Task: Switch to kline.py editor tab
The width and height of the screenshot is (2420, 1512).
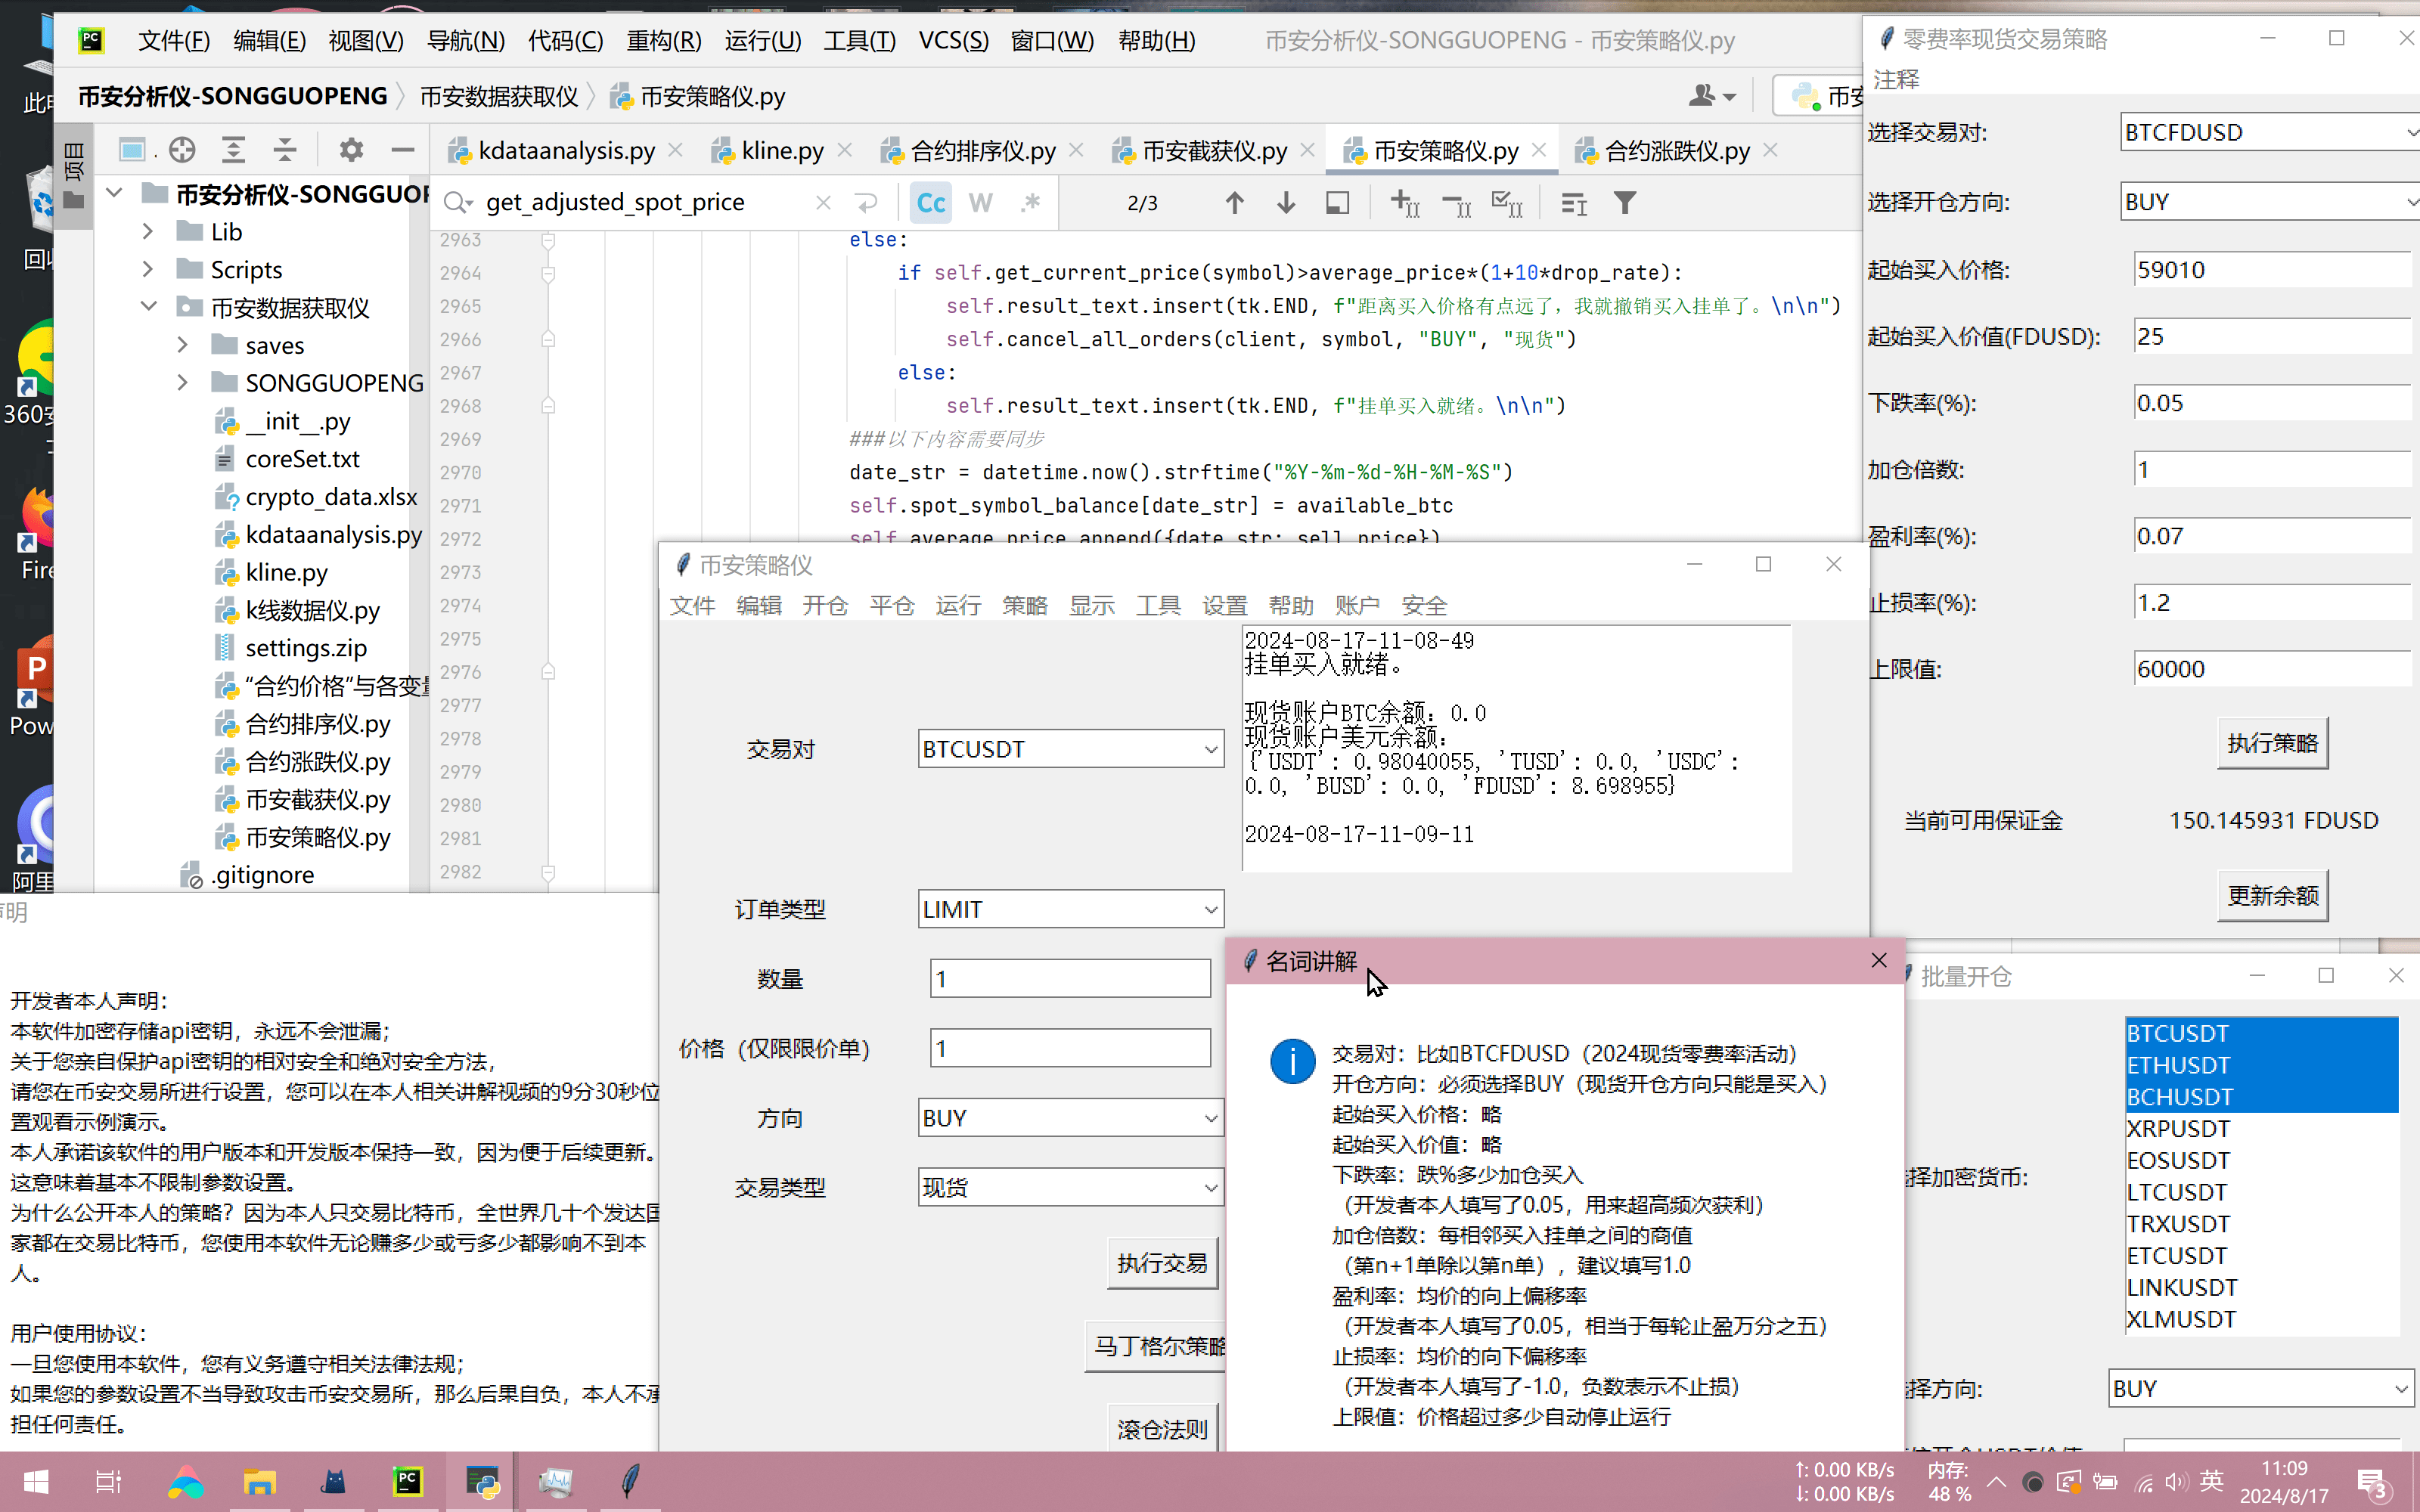Action: pyautogui.click(x=782, y=150)
